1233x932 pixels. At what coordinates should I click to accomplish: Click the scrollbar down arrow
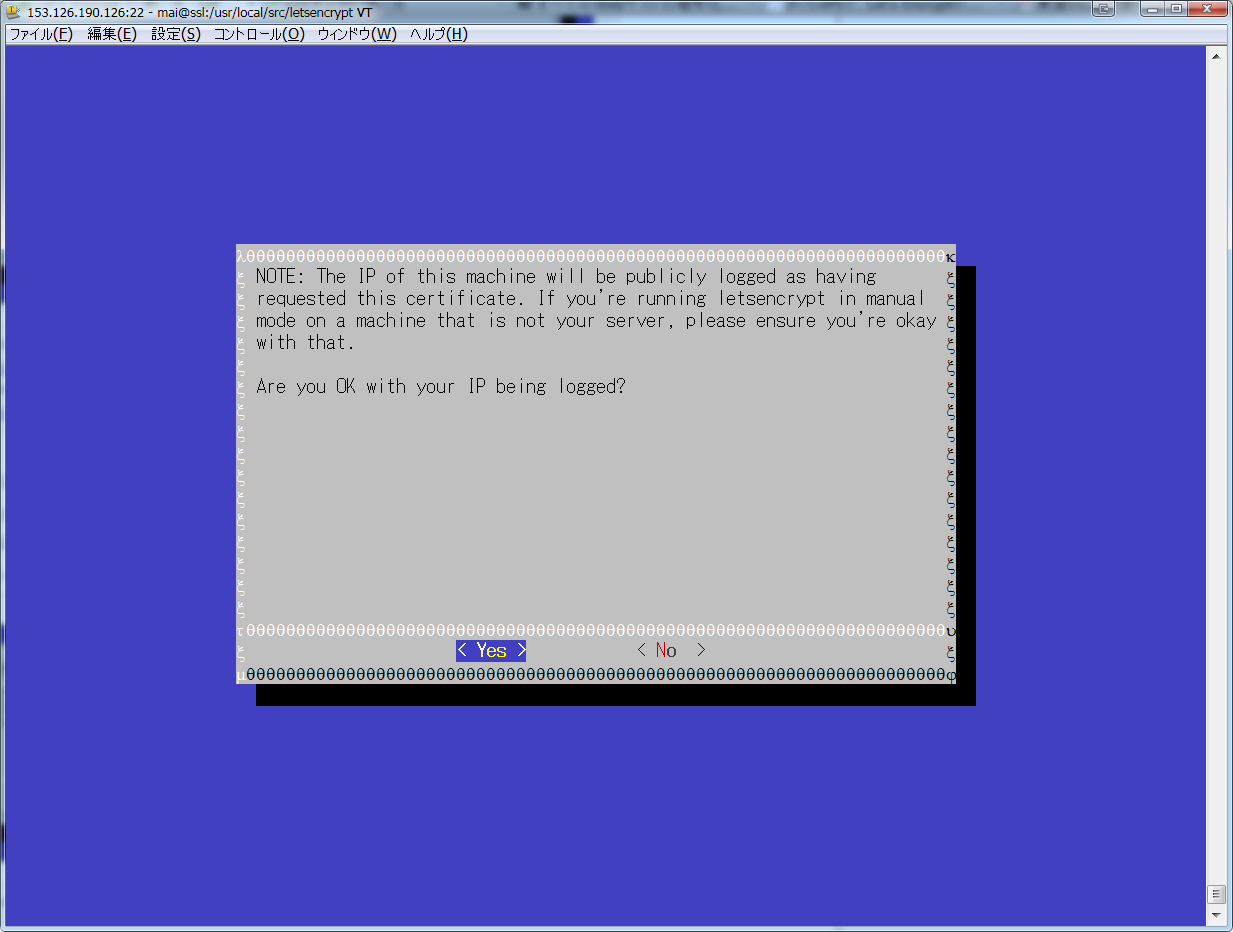coord(1217,915)
